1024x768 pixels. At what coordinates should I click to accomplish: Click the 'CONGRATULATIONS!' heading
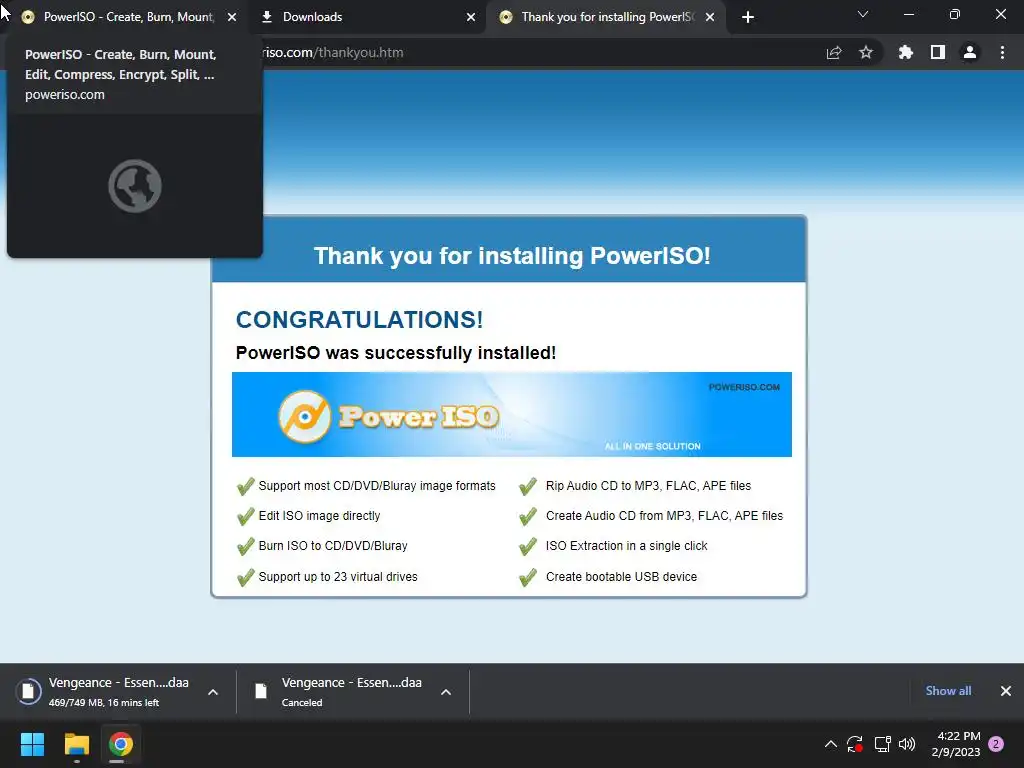tap(359, 320)
